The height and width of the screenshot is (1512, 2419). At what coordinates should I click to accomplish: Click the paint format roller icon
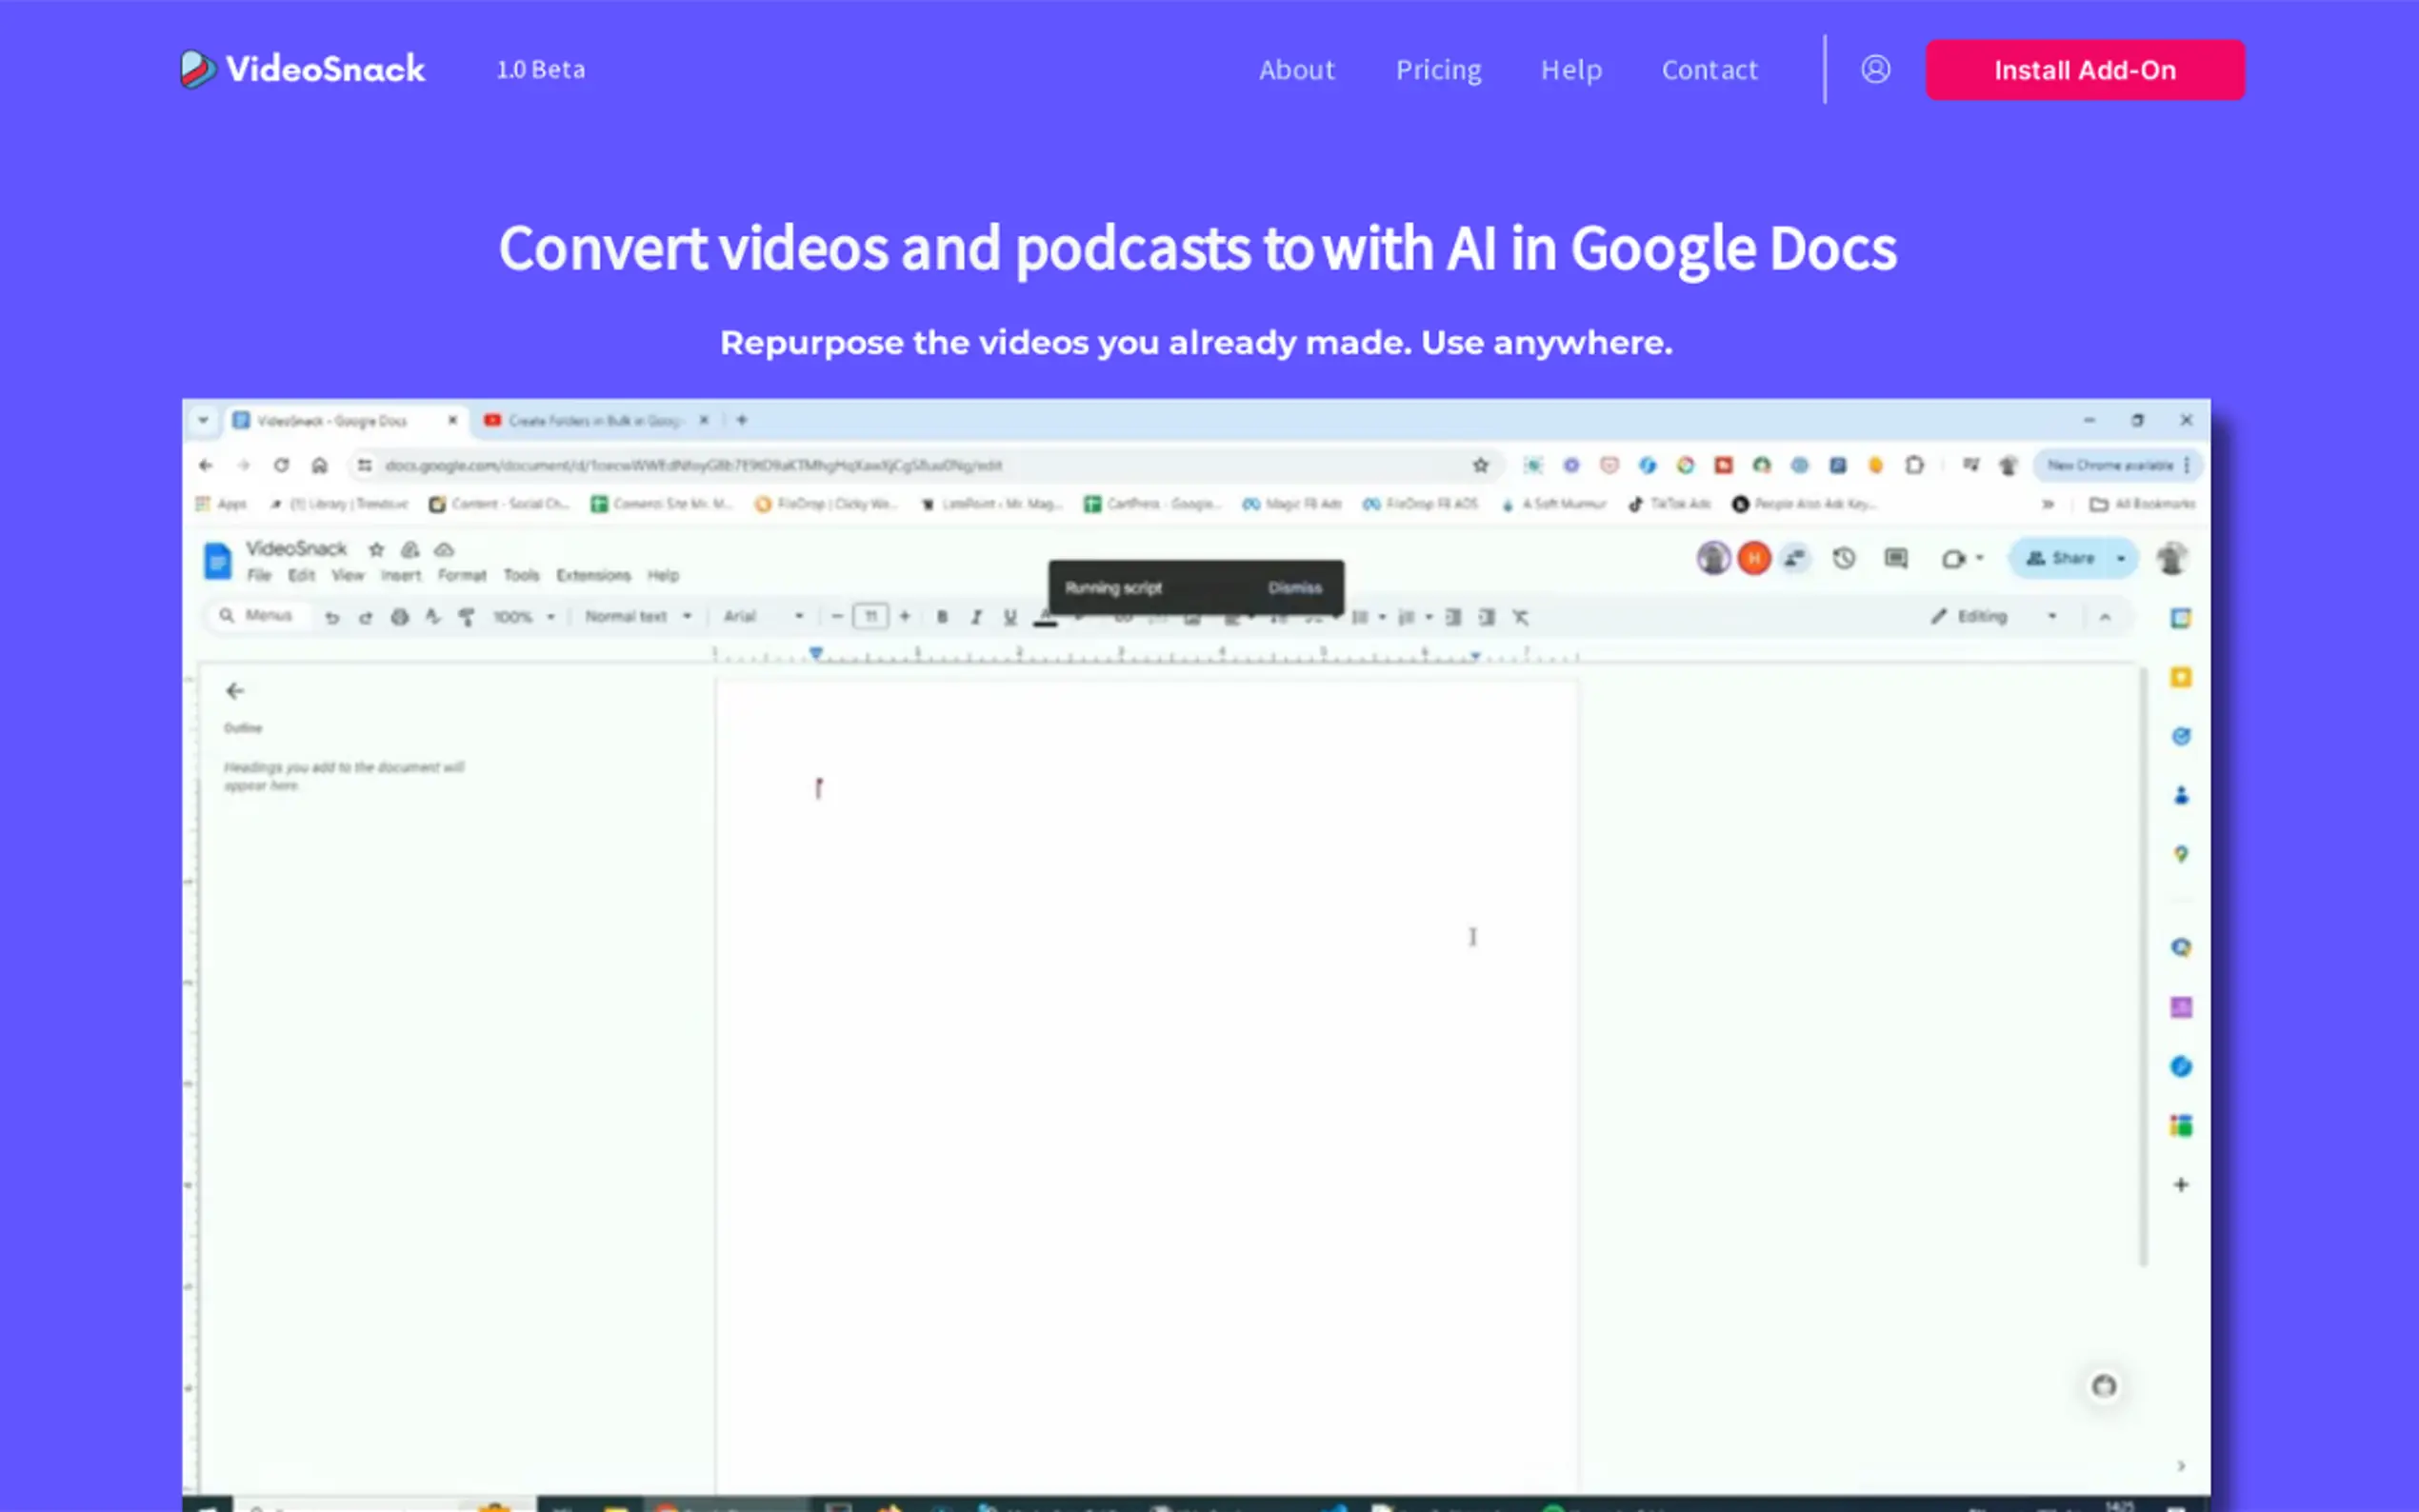point(466,617)
